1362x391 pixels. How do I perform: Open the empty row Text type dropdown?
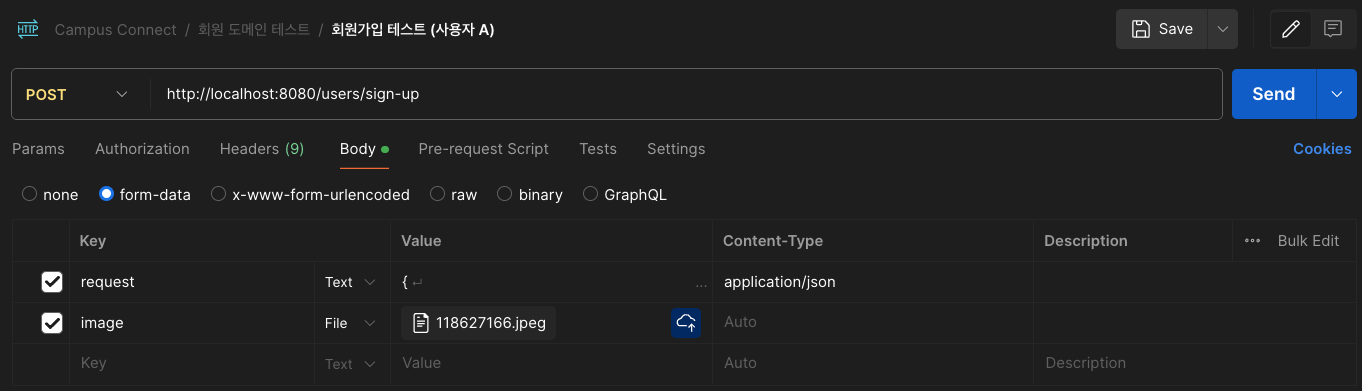pyautogui.click(x=350, y=364)
